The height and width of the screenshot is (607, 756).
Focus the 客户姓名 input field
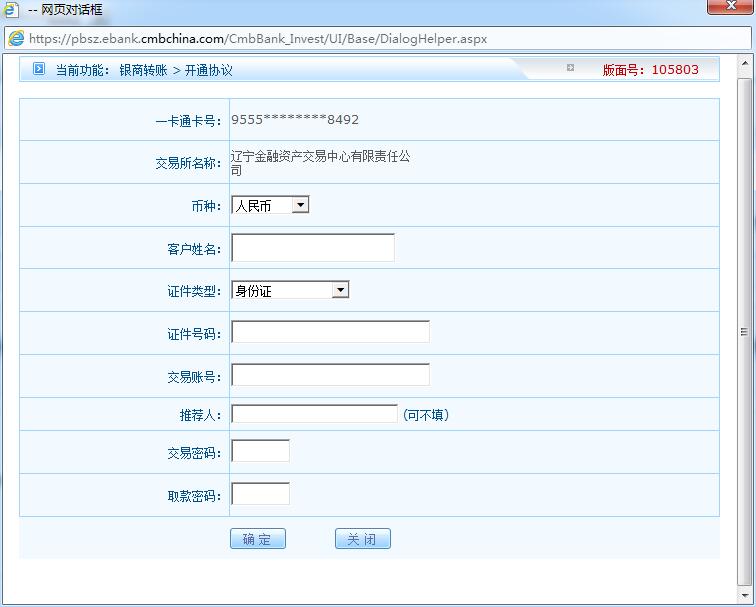coord(313,248)
